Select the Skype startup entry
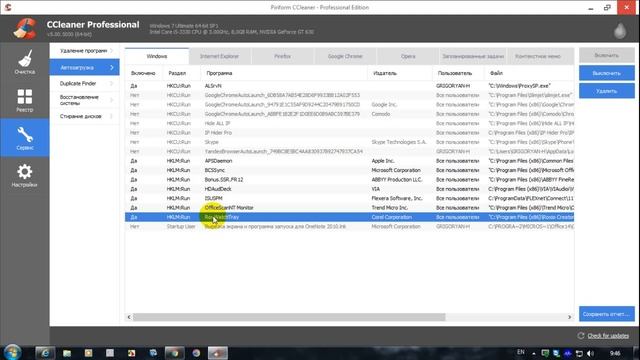Viewport: 640px width, 360px height. [349, 142]
